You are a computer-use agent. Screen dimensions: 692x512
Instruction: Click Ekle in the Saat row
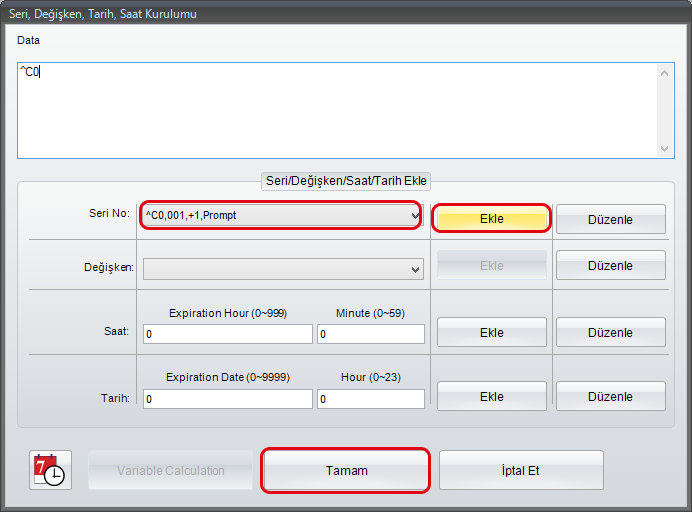point(491,332)
